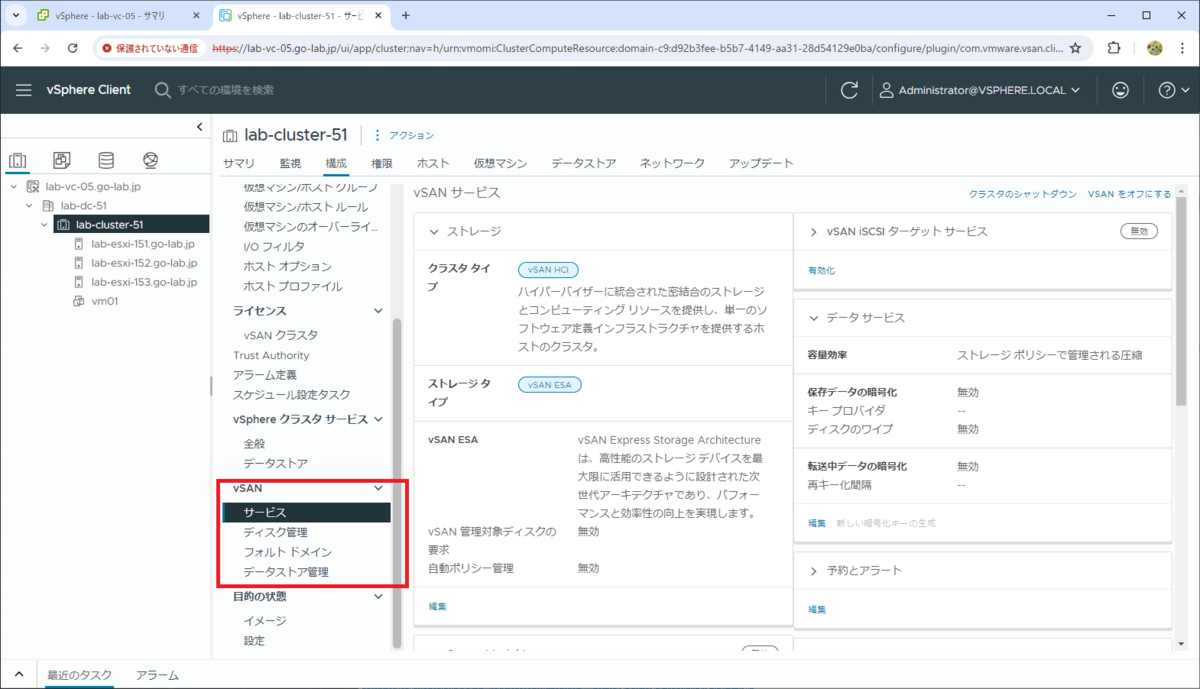This screenshot has height=689, width=1200.
Task: Open the feedback smiley icon
Action: (1121, 90)
